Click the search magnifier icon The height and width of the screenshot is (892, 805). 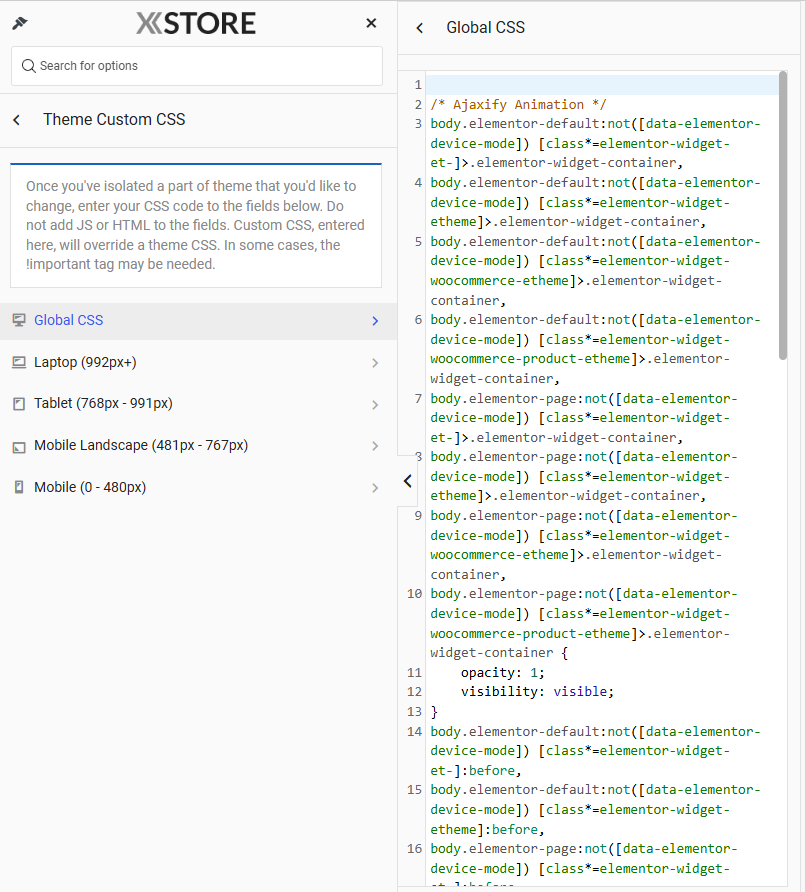click(28, 66)
